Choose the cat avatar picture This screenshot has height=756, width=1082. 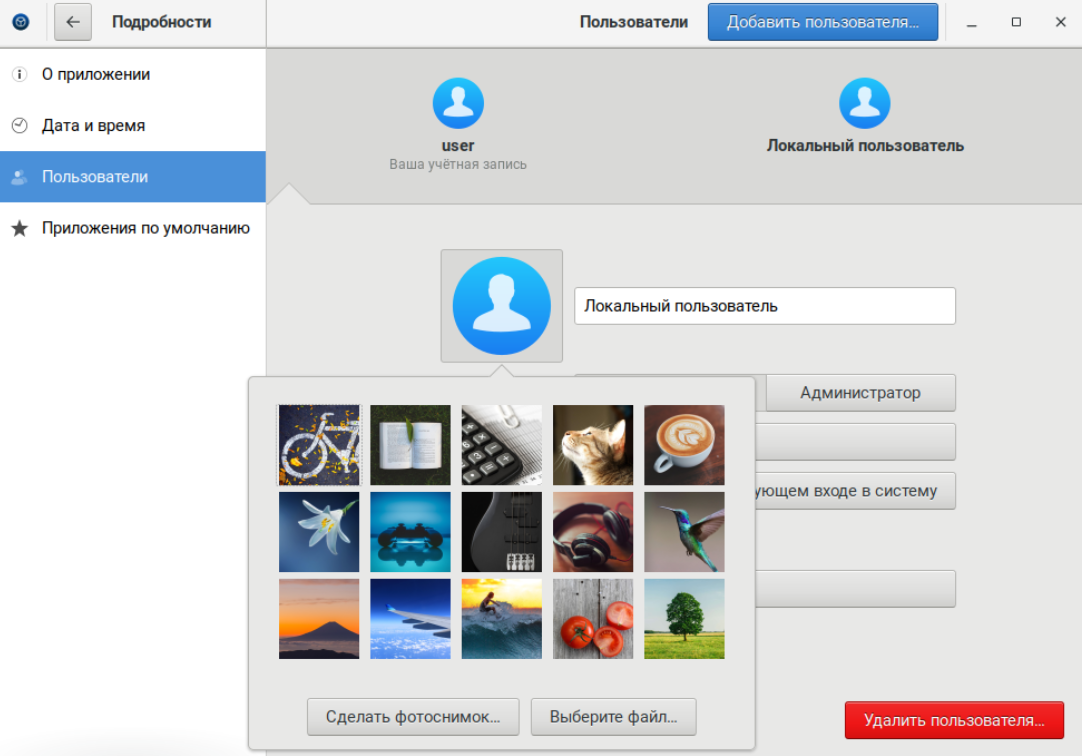tap(593, 445)
